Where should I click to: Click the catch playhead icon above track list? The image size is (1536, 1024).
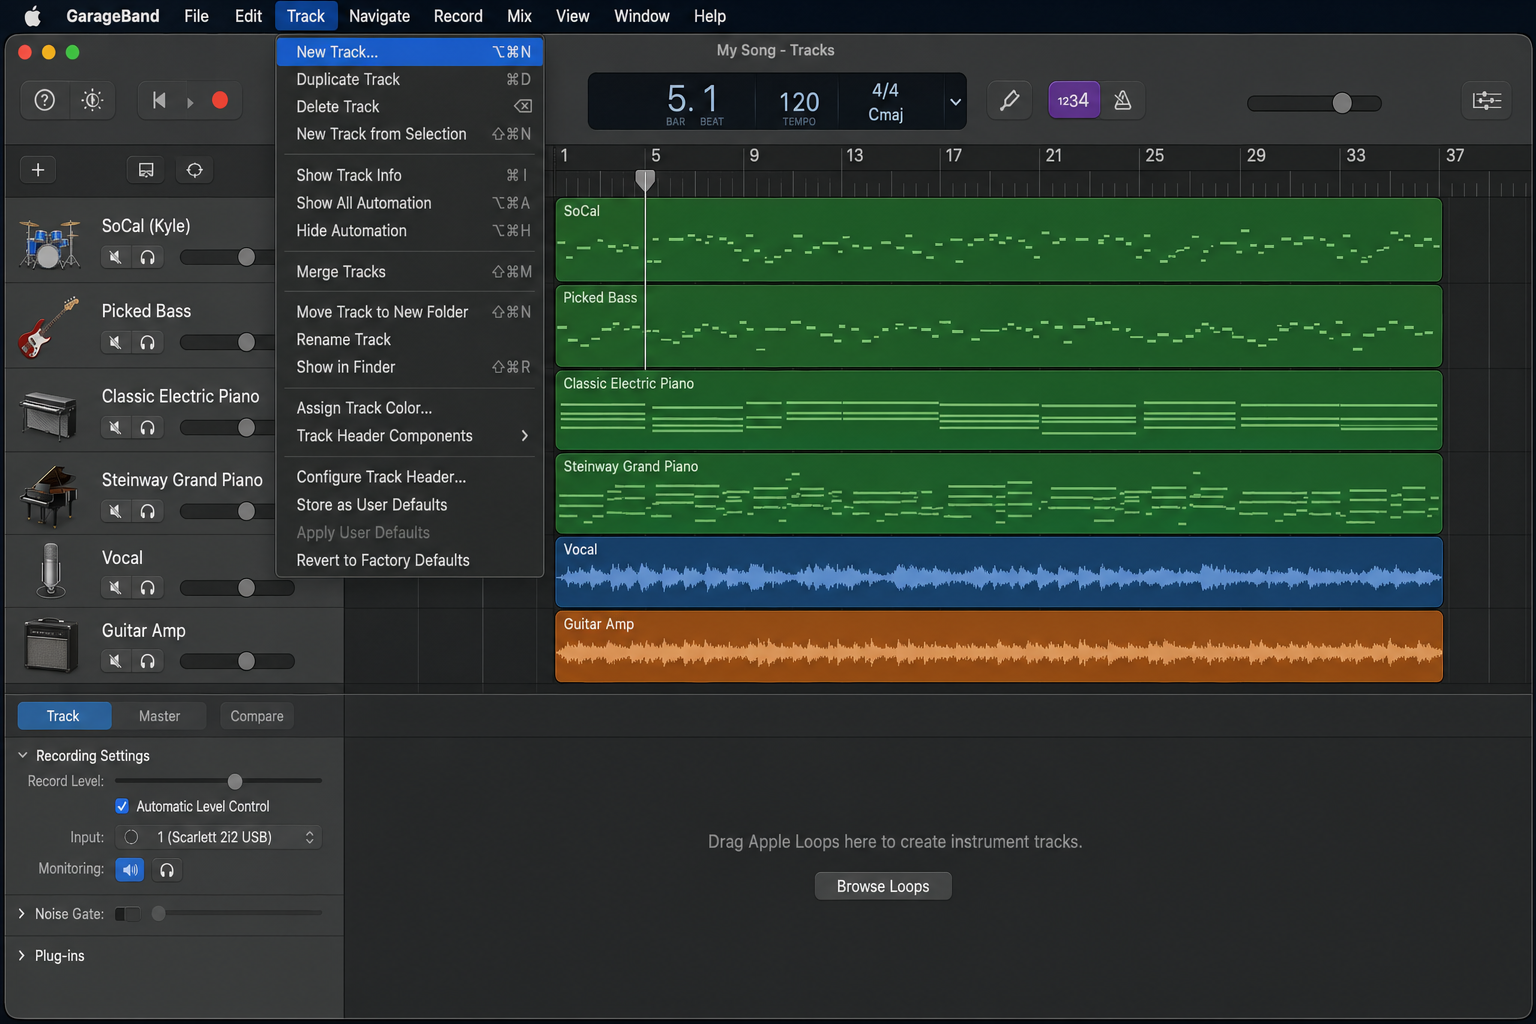(195, 170)
